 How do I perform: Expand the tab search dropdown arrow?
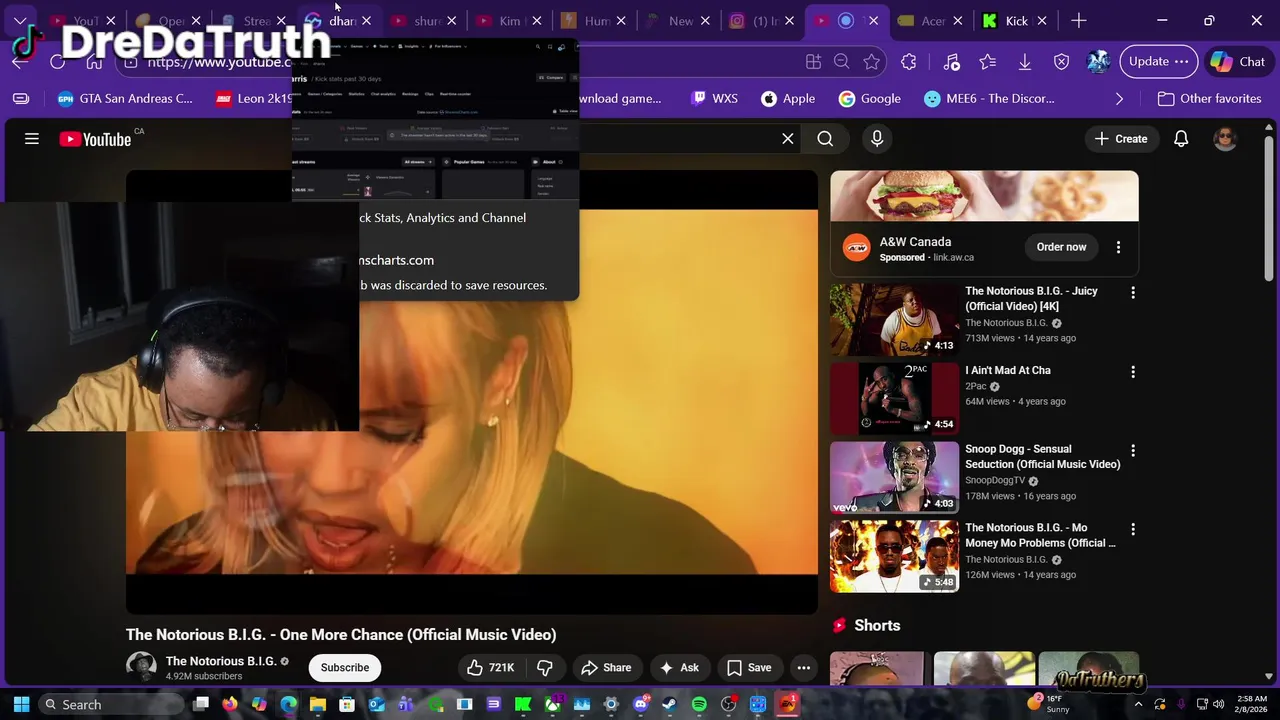click(20, 20)
